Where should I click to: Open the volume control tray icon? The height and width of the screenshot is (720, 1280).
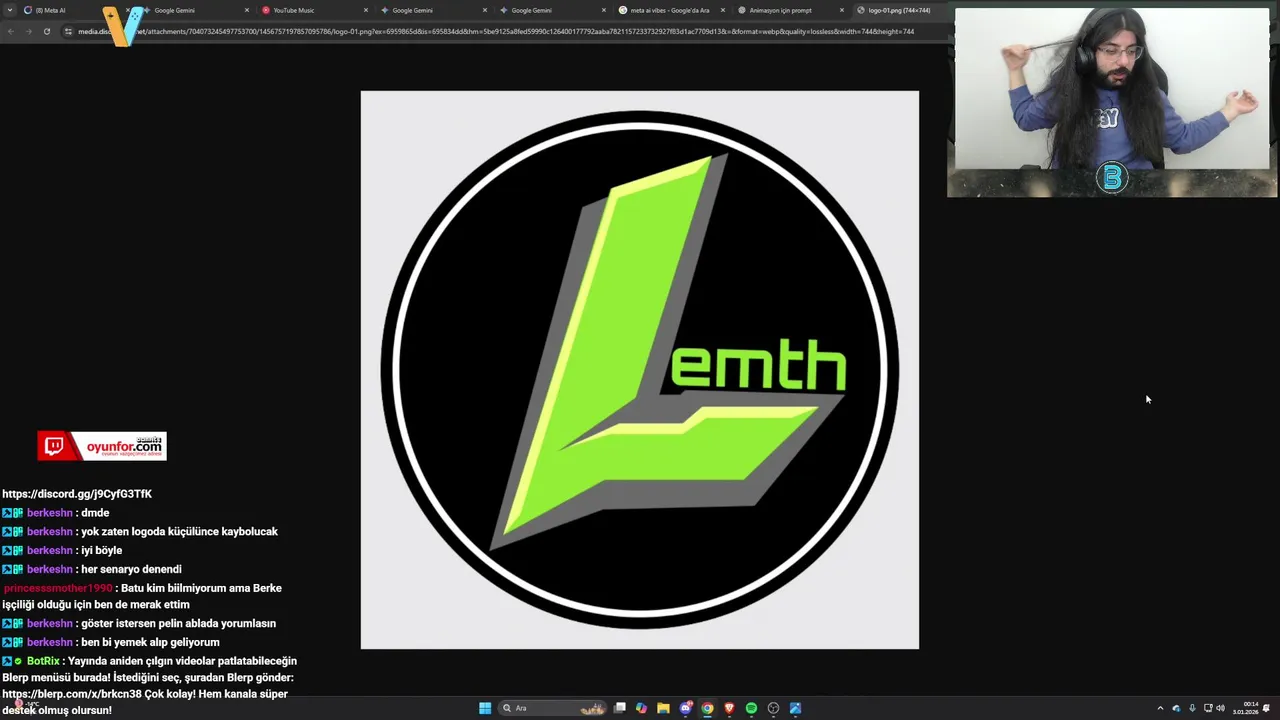1220,708
